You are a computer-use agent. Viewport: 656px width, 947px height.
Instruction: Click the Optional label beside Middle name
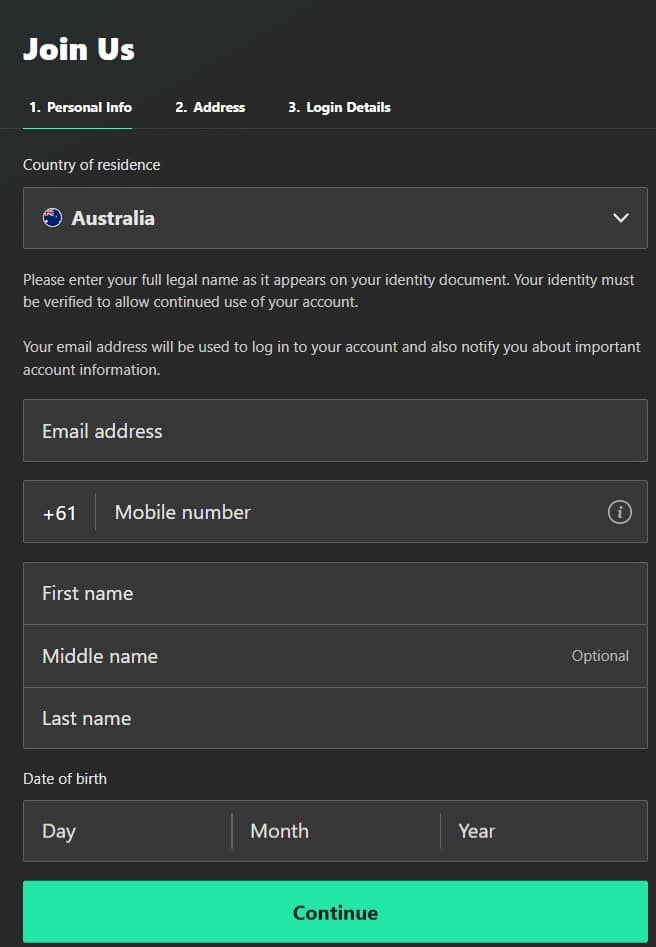click(600, 655)
